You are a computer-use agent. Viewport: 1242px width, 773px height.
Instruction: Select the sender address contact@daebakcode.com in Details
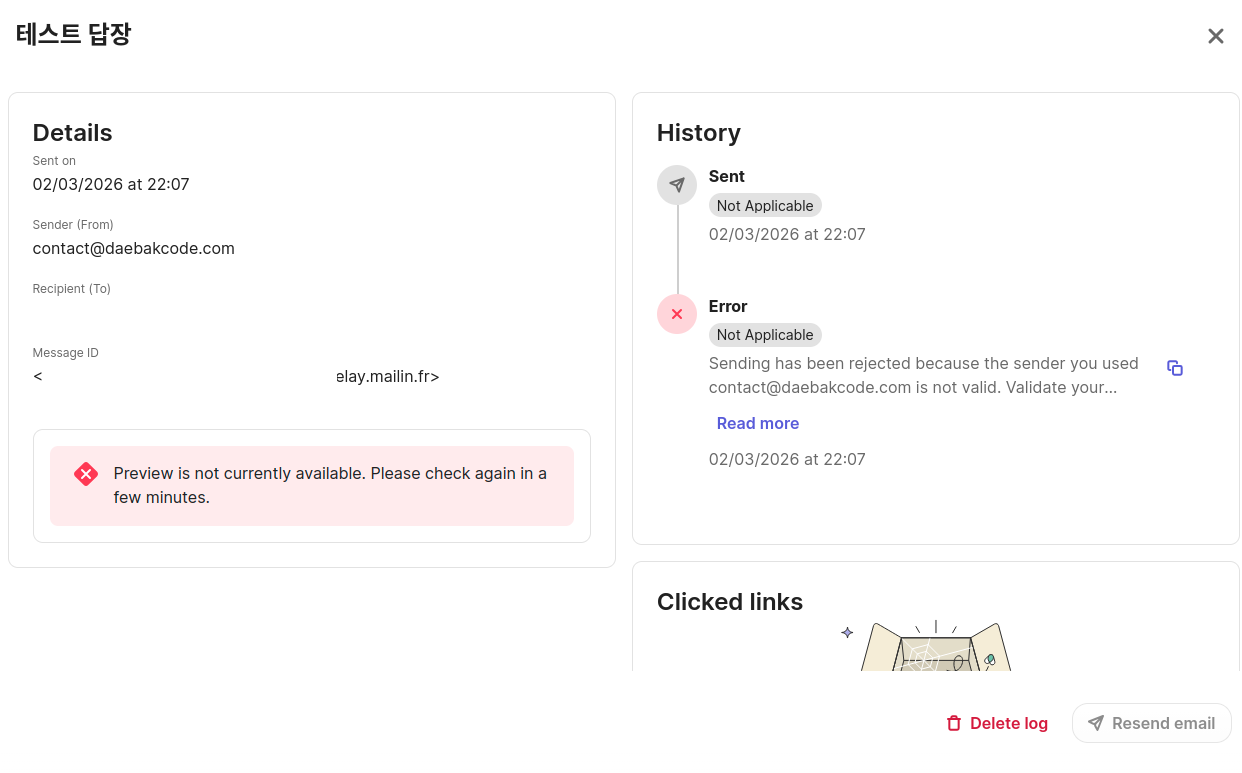(x=134, y=248)
